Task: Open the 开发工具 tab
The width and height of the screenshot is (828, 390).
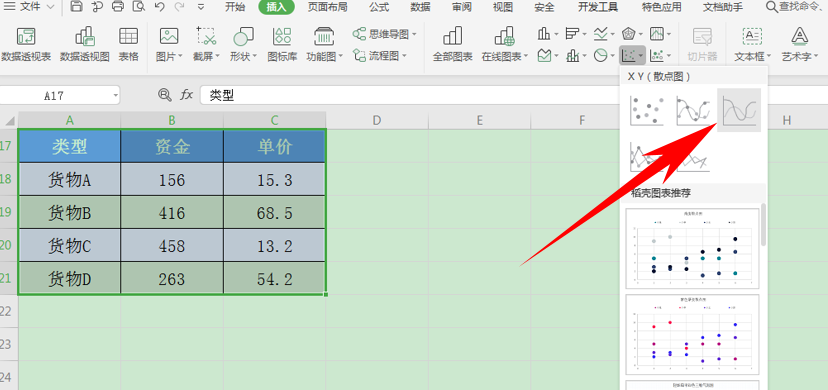Action: pyautogui.click(x=598, y=7)
